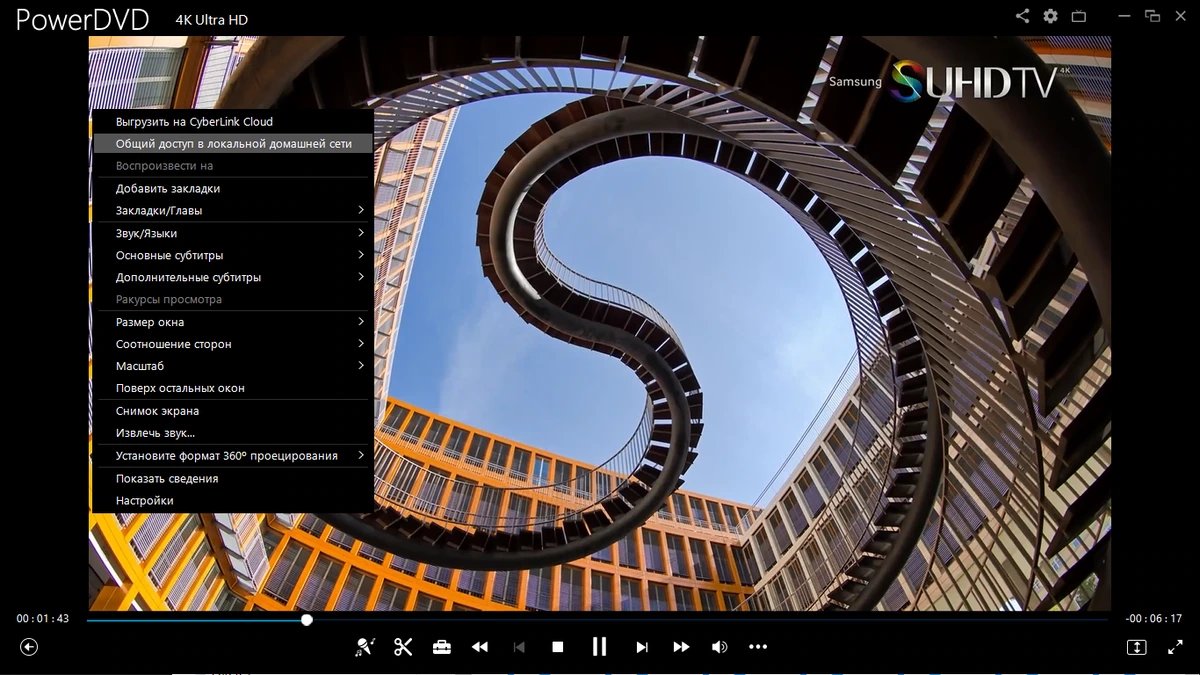Click the share icon in title bar

coord(1022,16)
